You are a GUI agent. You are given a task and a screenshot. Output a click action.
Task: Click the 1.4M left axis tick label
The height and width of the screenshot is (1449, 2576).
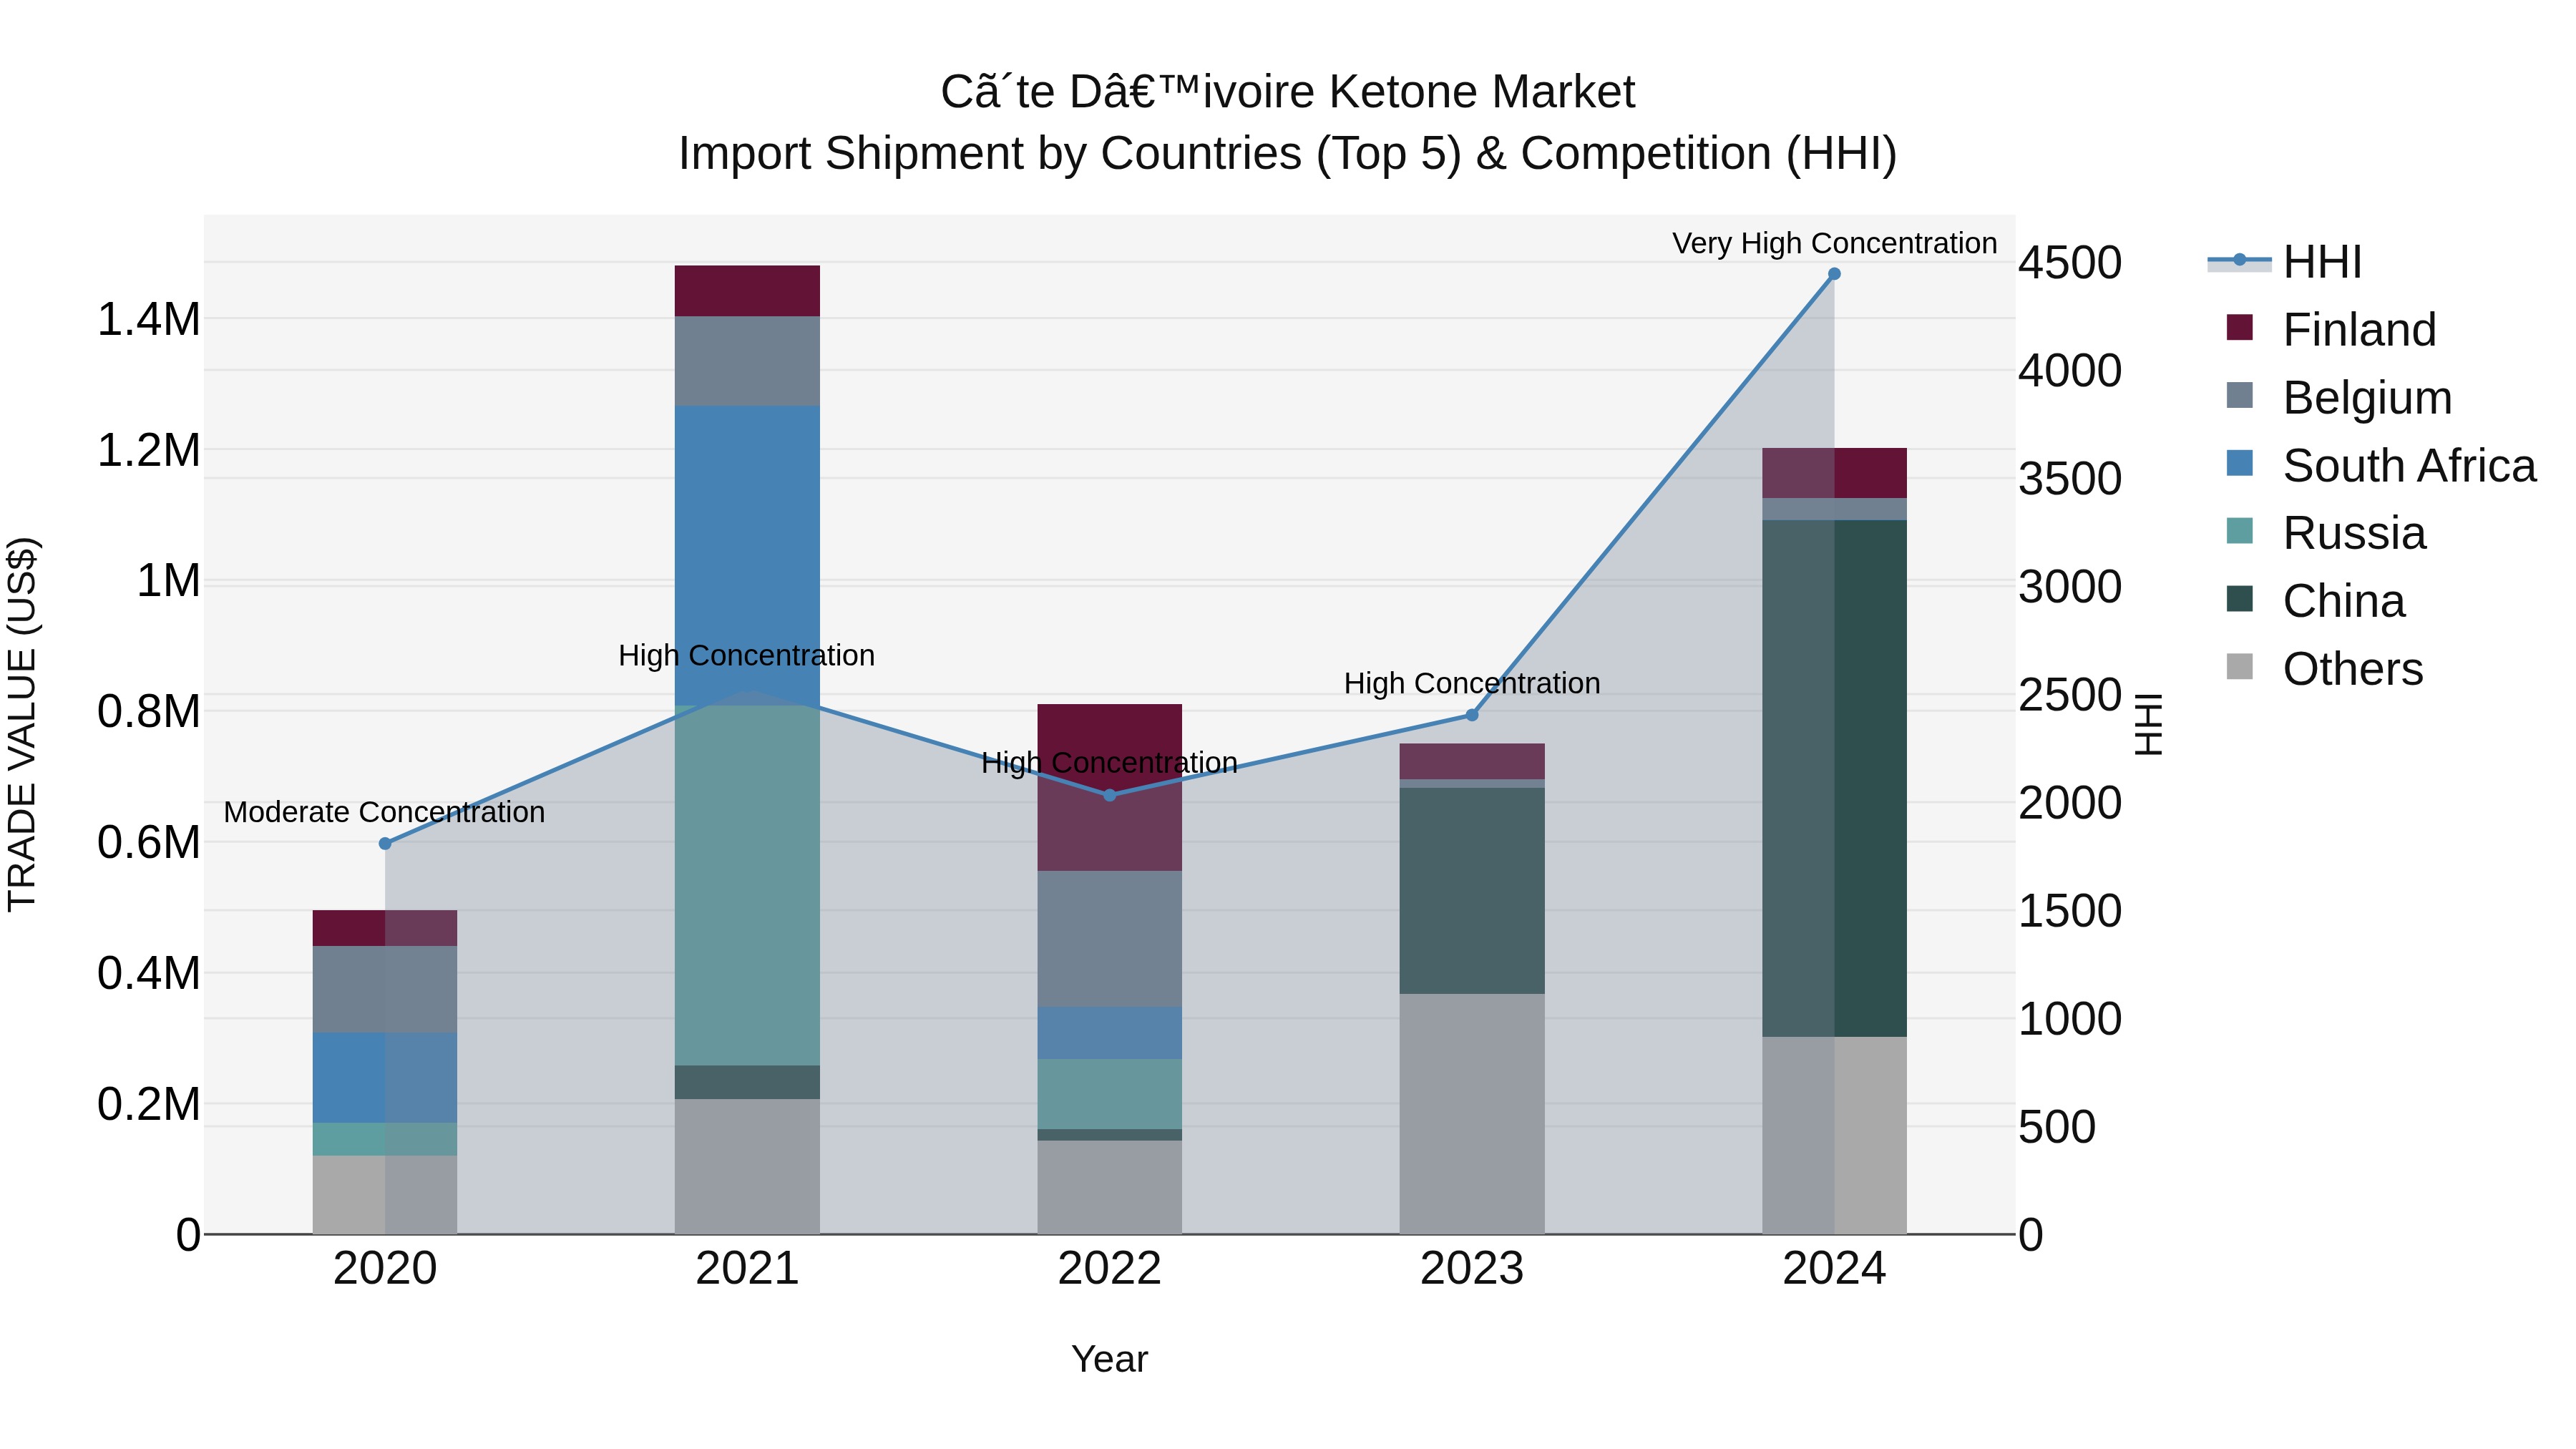[148, 320]
